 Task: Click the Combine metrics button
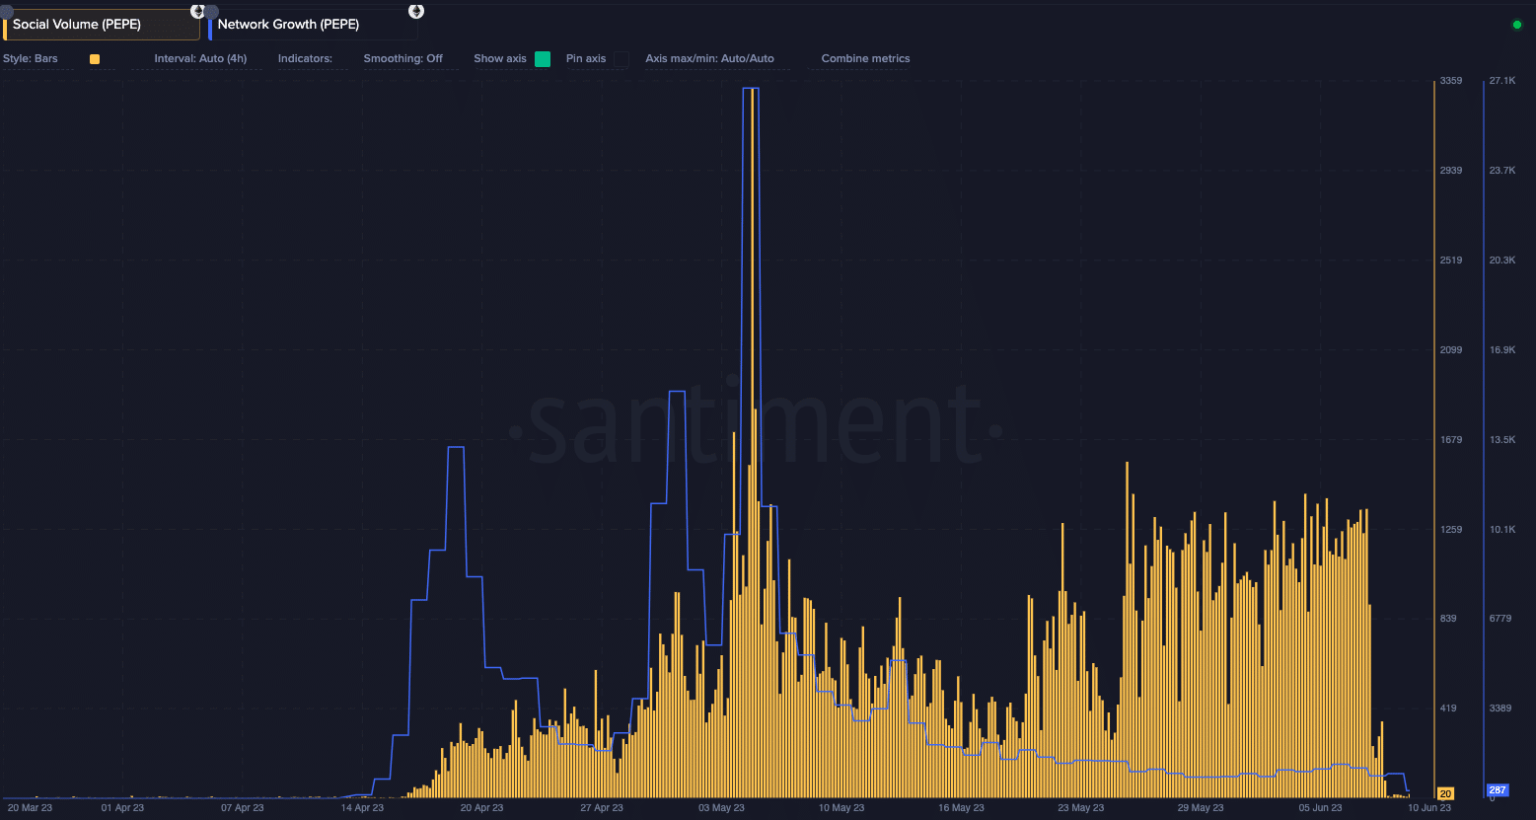[x=865, y=59]
